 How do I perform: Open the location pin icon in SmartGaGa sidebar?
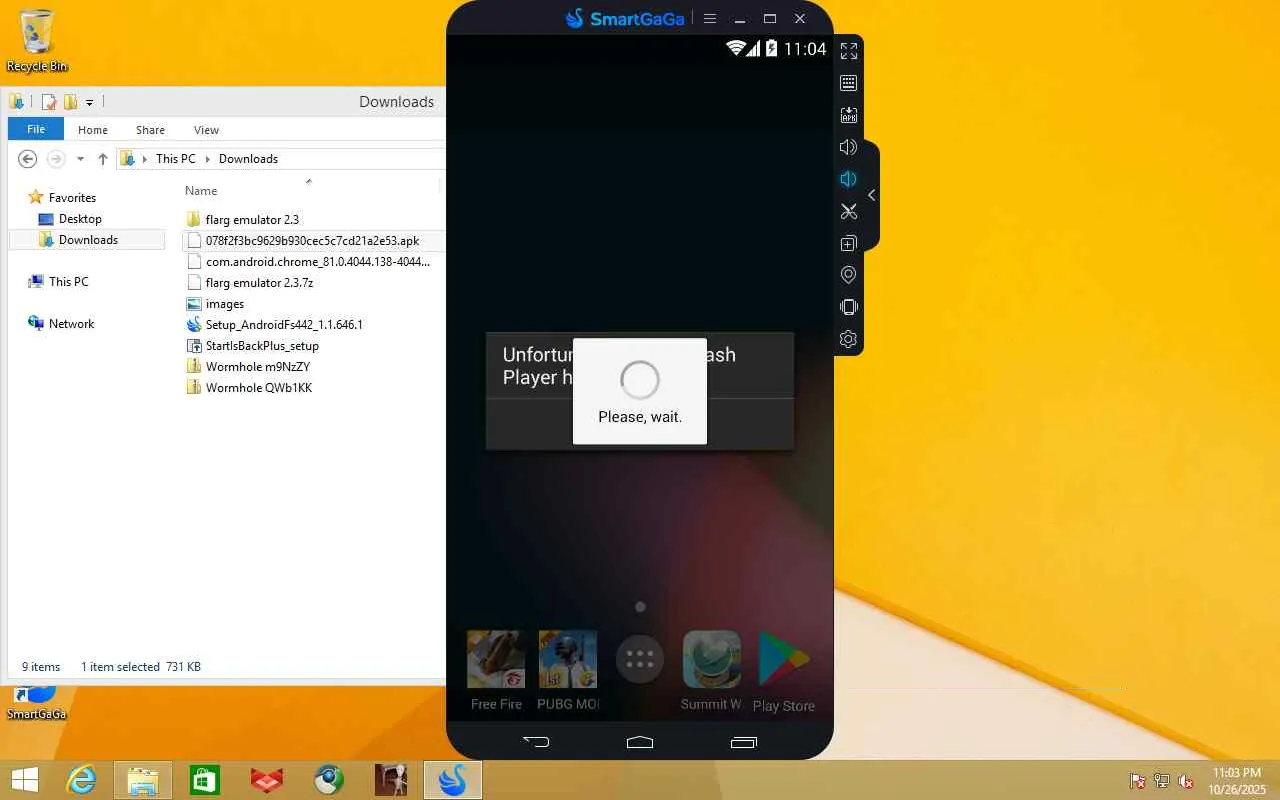click(x=848, y=275)
